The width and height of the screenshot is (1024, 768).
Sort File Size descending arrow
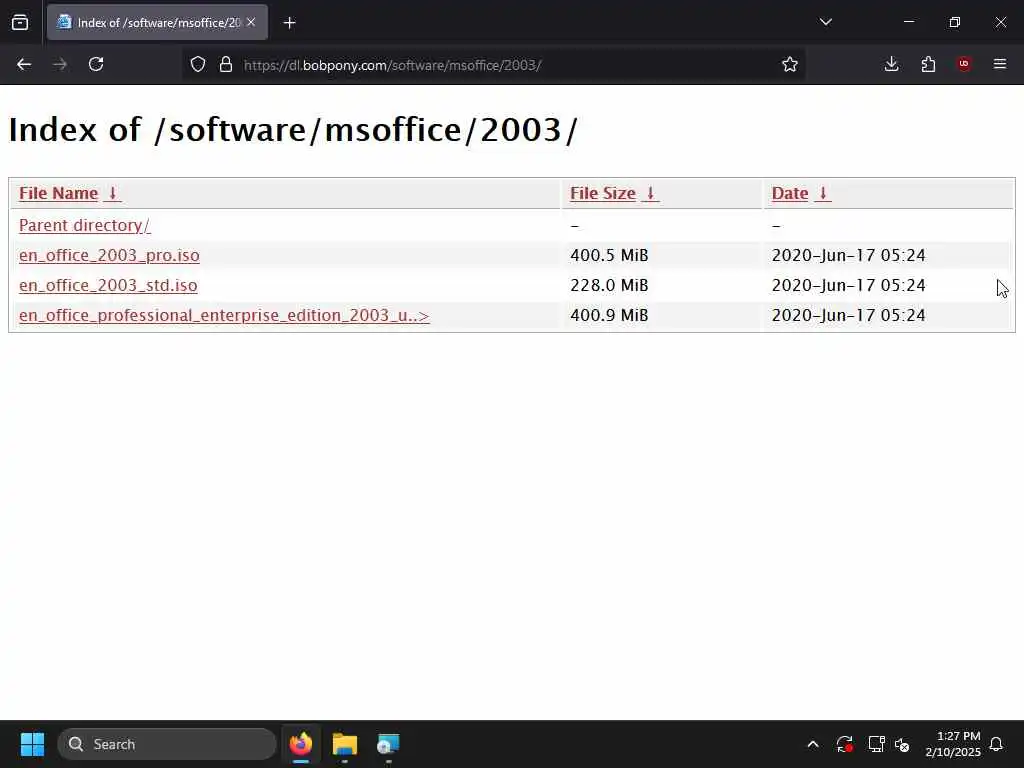pos(650,193)
